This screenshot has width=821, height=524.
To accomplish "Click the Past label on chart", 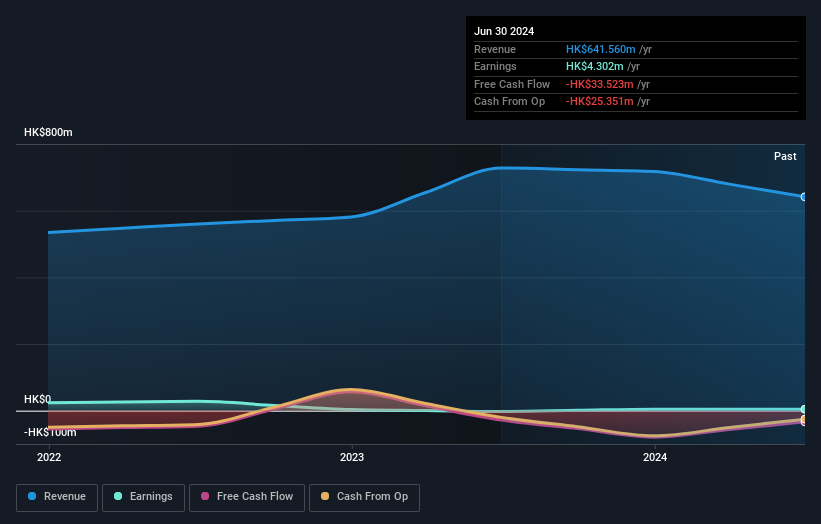I will pos(785,156).
